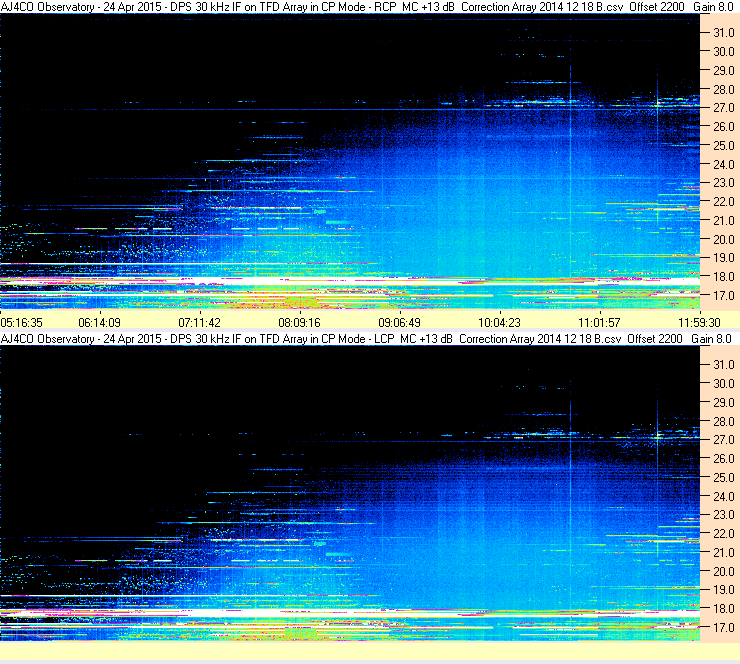
Task: Click 19.0 frequency label in LCP plot
Action: click(x=724, y=590)
